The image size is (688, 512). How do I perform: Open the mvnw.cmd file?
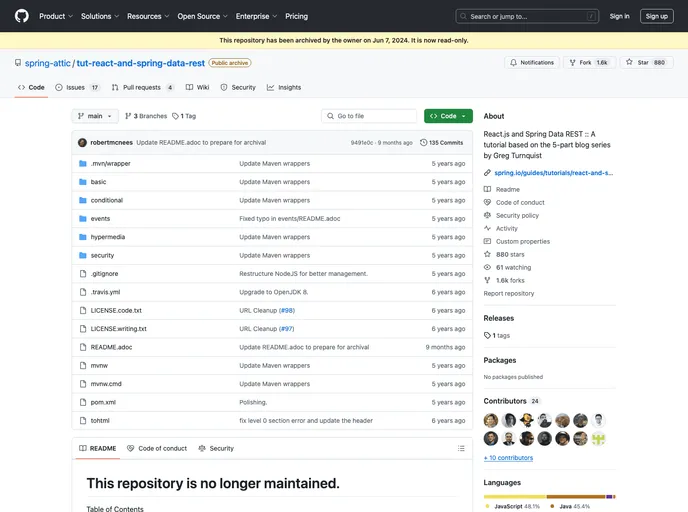106,384
